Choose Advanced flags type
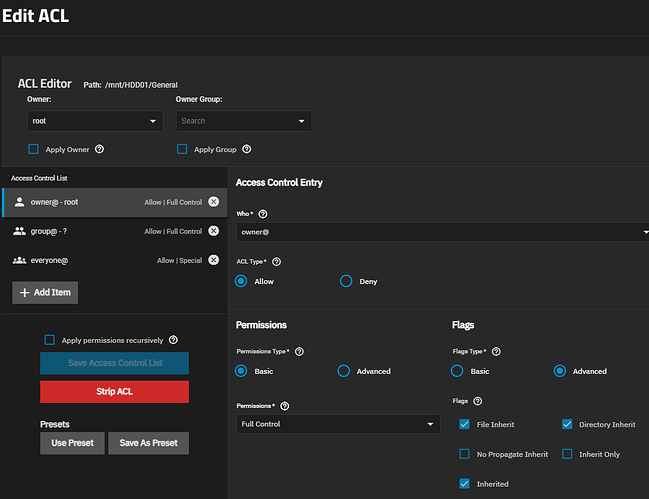 click(x=560, y=371)
